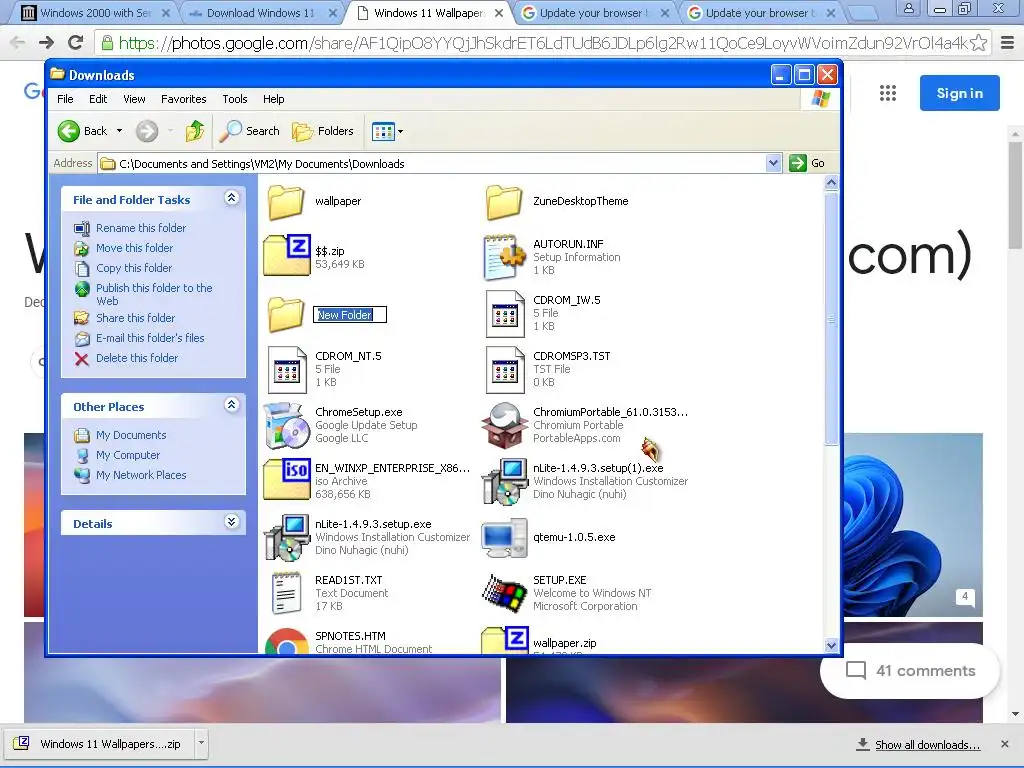The image size is (1024, 768).
Task: Select the nLite-1.4.9.3.setup(1).exe icon
Action: tap(504, 482)
